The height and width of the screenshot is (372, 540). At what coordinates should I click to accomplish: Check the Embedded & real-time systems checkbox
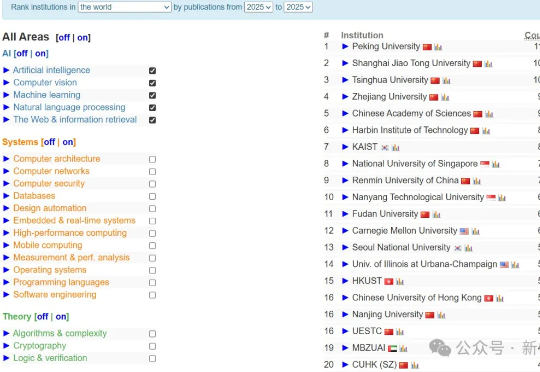point(153,221)
